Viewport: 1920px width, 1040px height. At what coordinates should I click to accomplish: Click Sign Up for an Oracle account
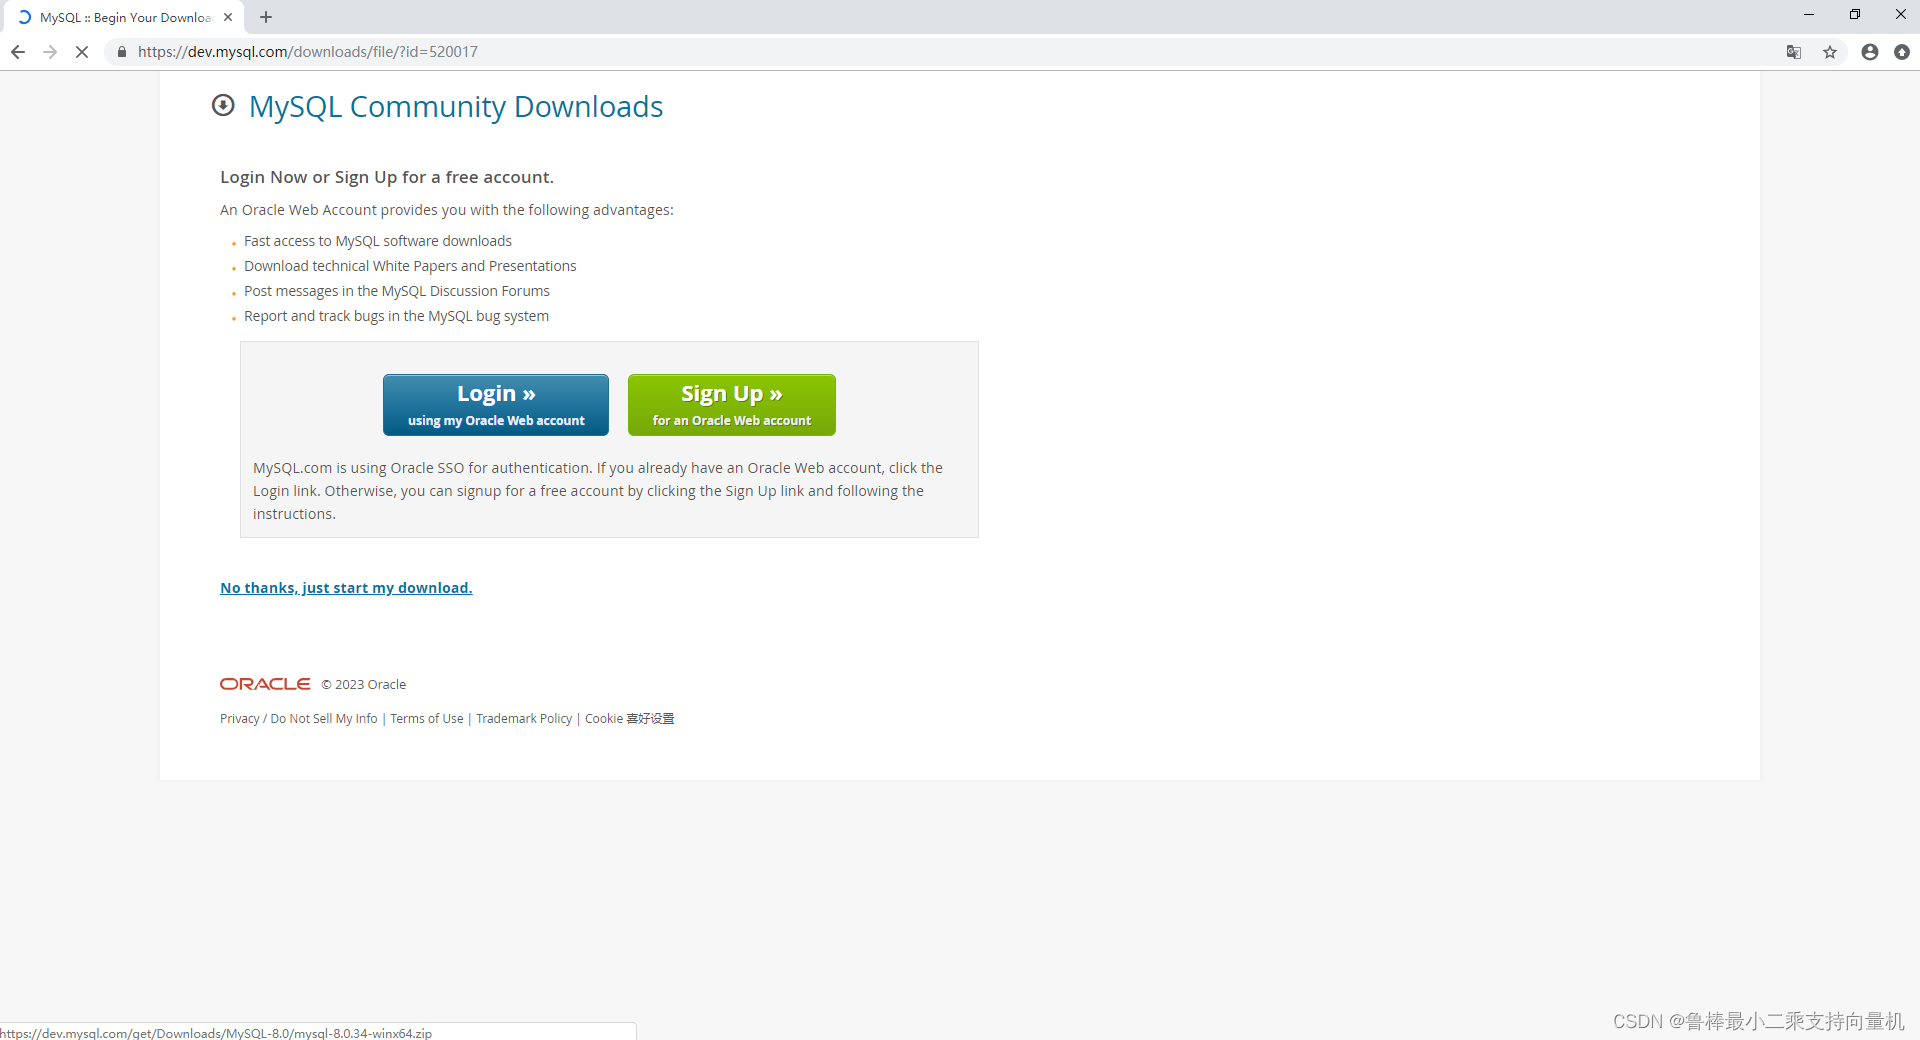point(732,405)
